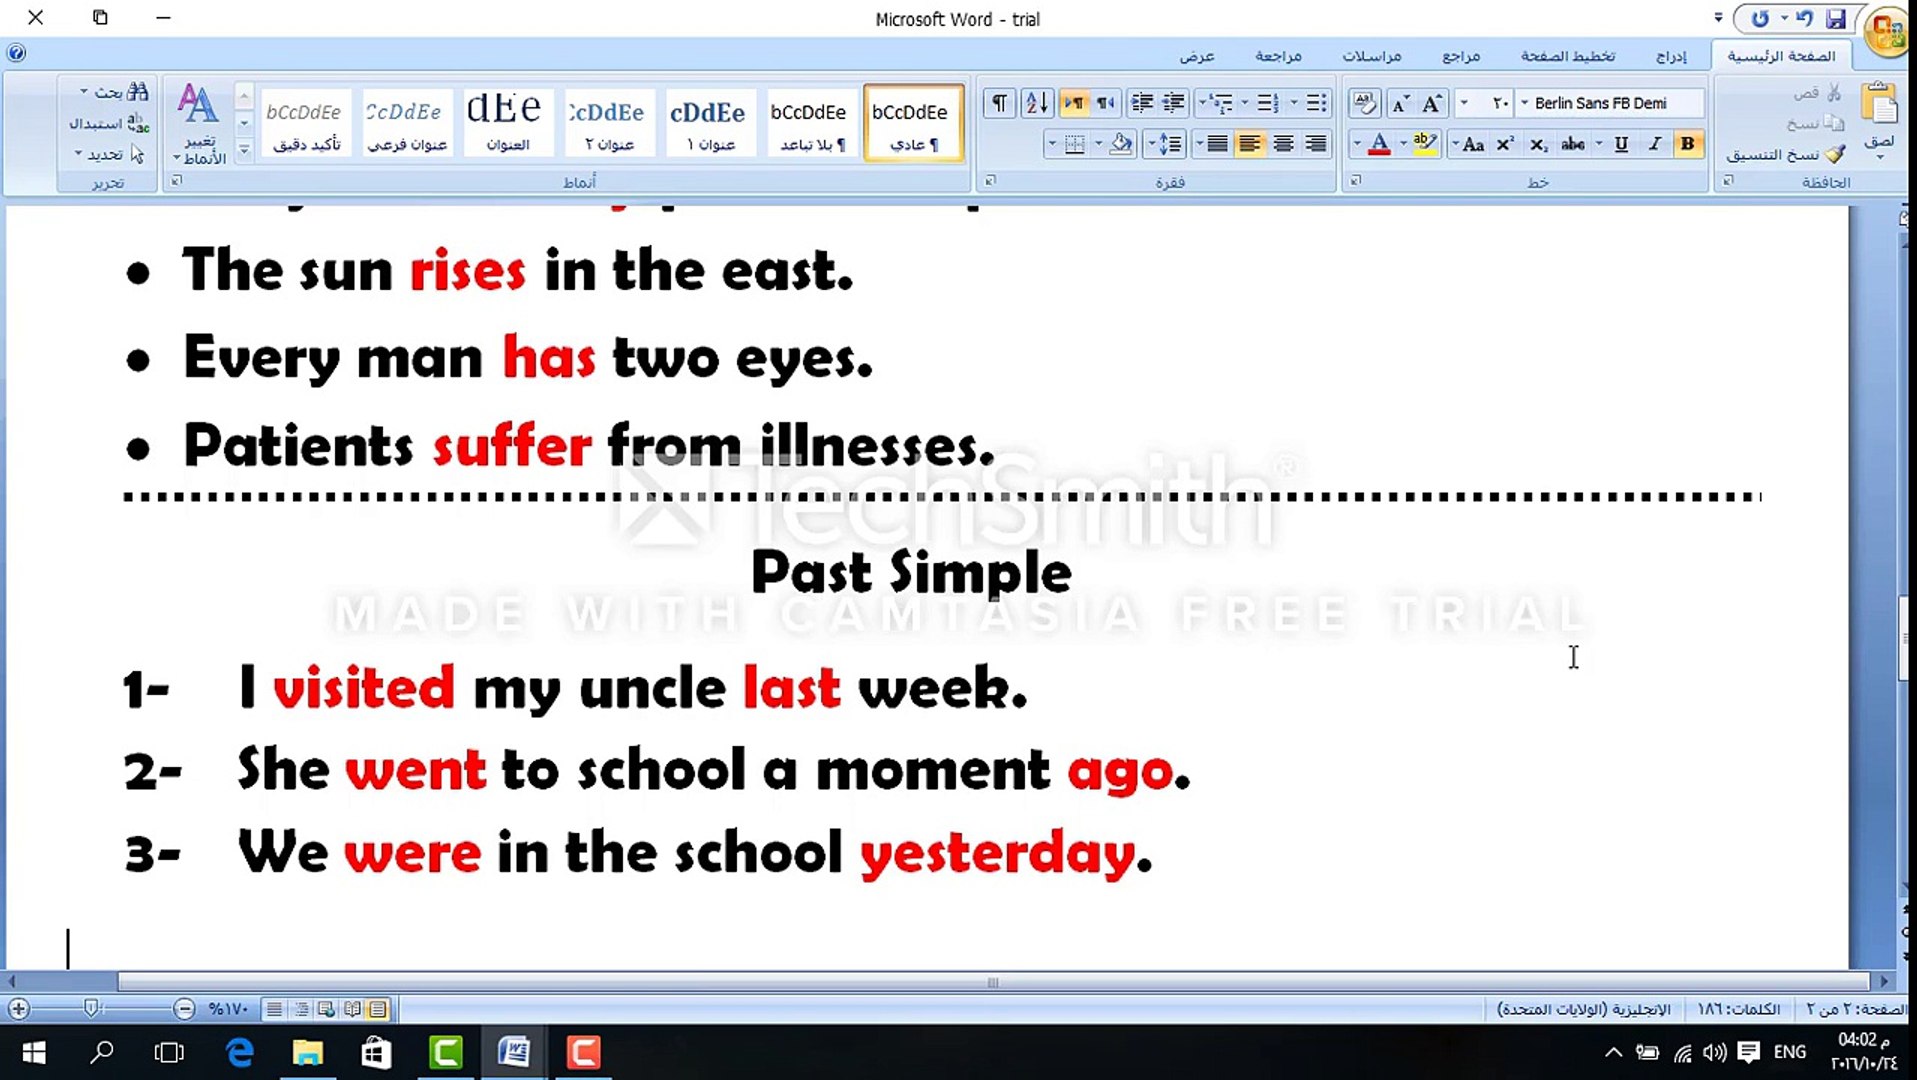Click the Shading paint bucket icon

pos(1122,144)
